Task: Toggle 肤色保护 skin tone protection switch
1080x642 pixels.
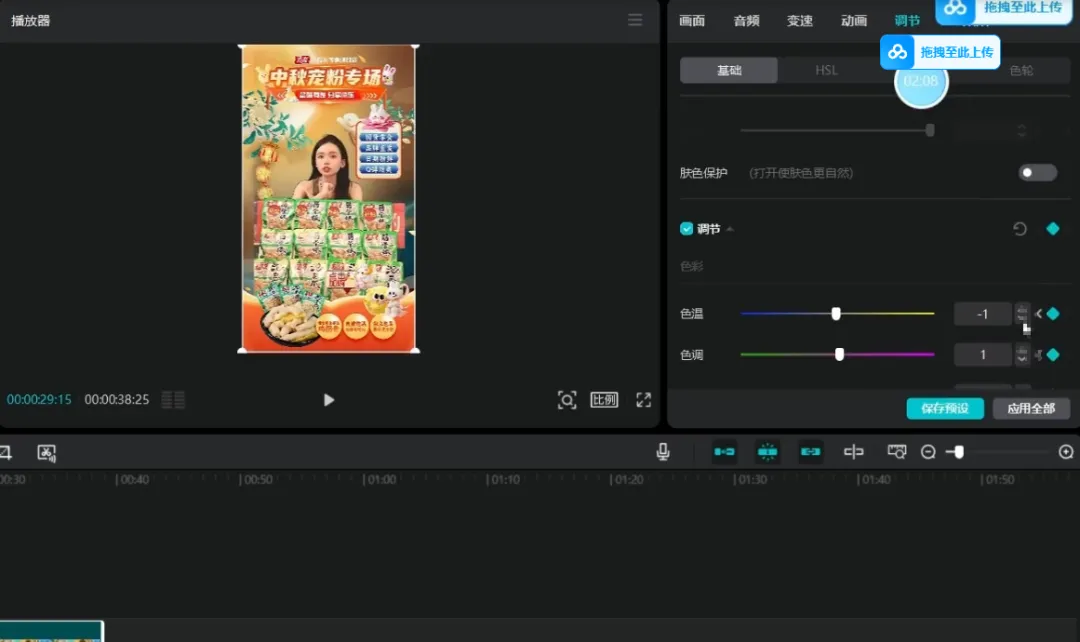Action: (x=1037, y=172)
